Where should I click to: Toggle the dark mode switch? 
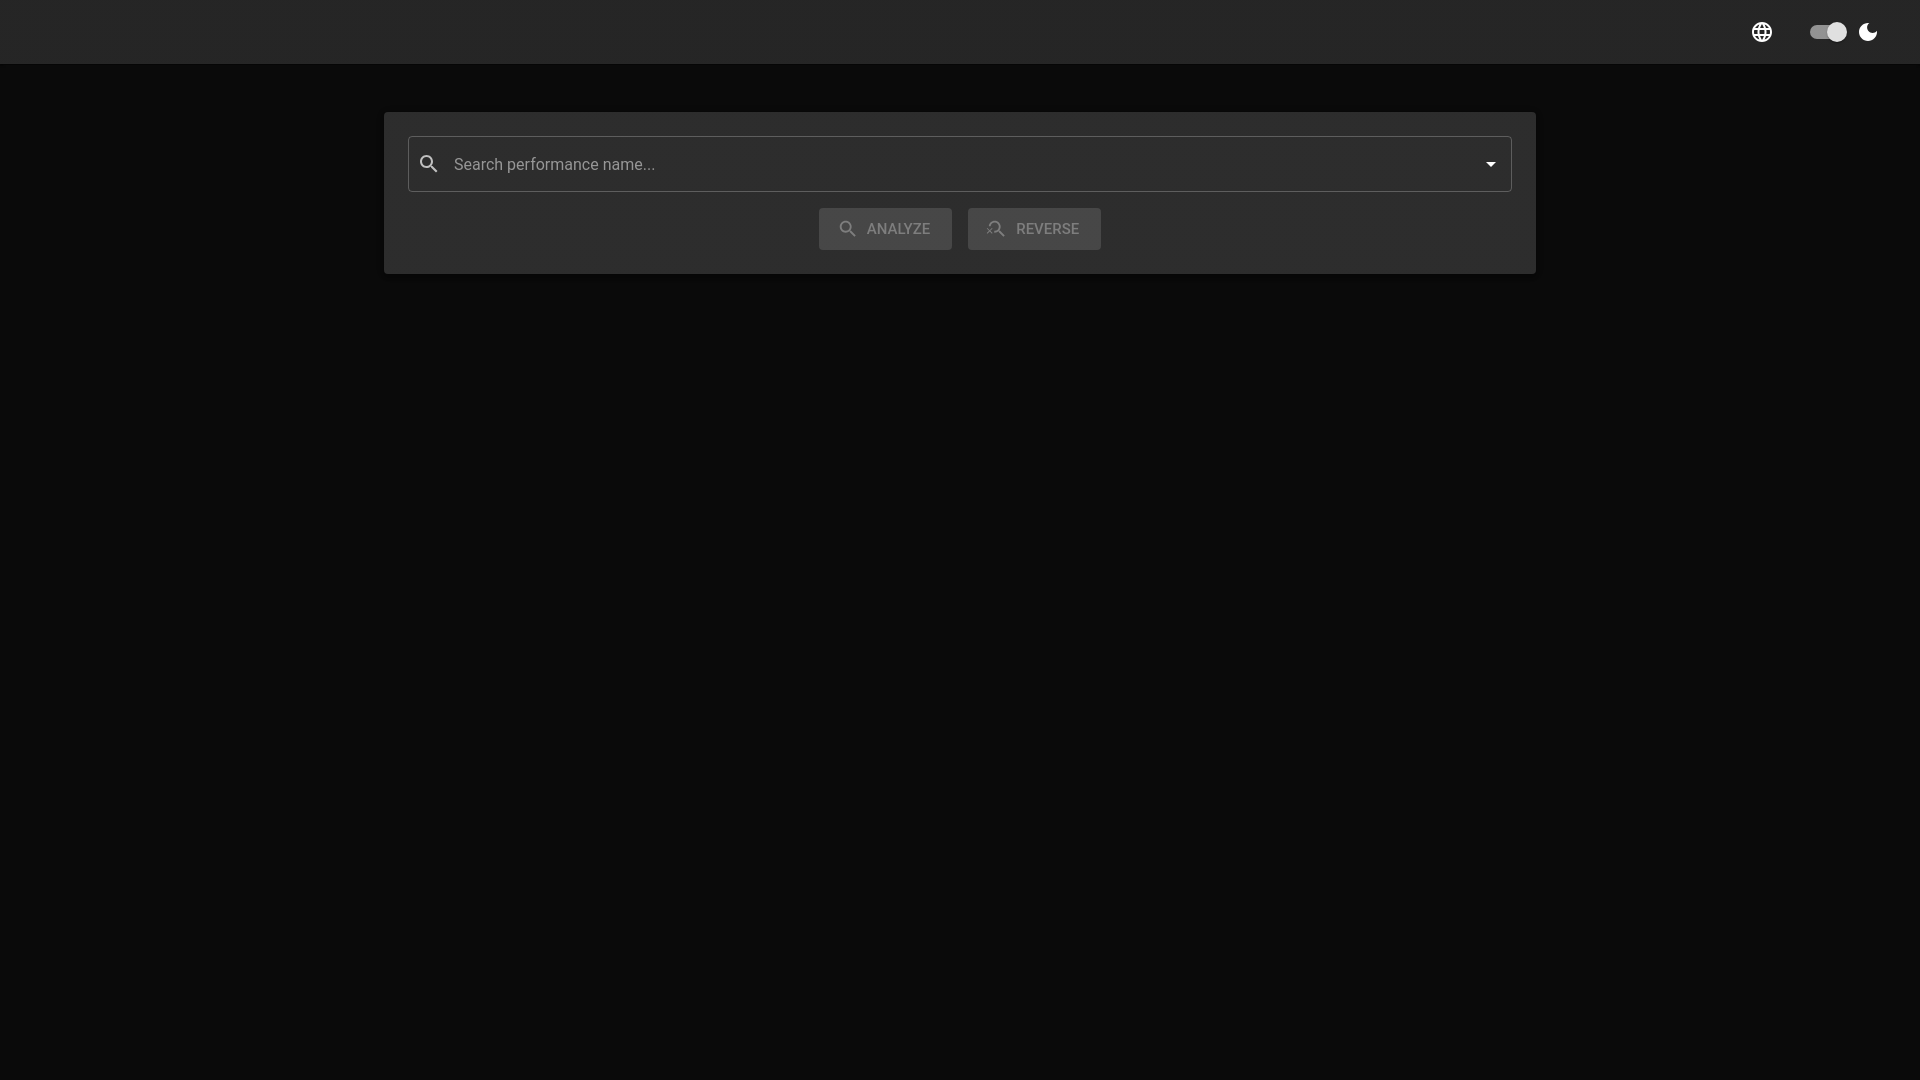[x=1828, y=32]
